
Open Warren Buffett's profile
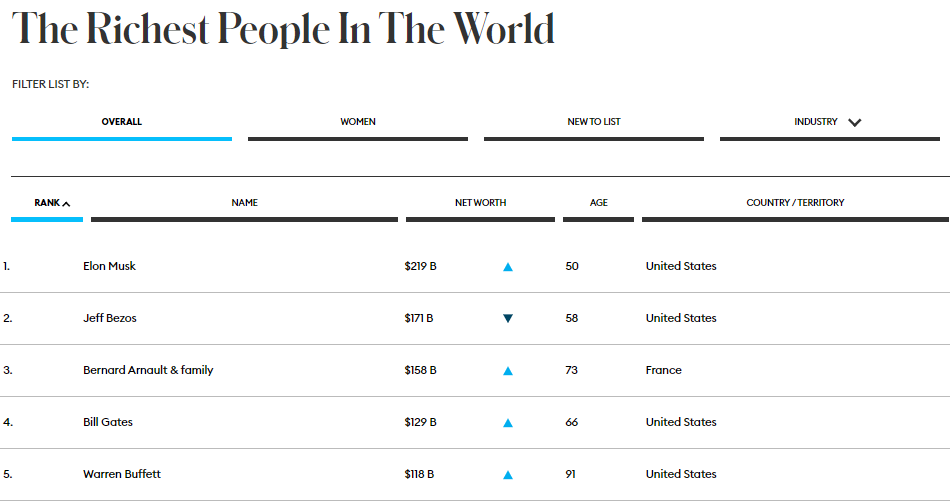point(122,474)
